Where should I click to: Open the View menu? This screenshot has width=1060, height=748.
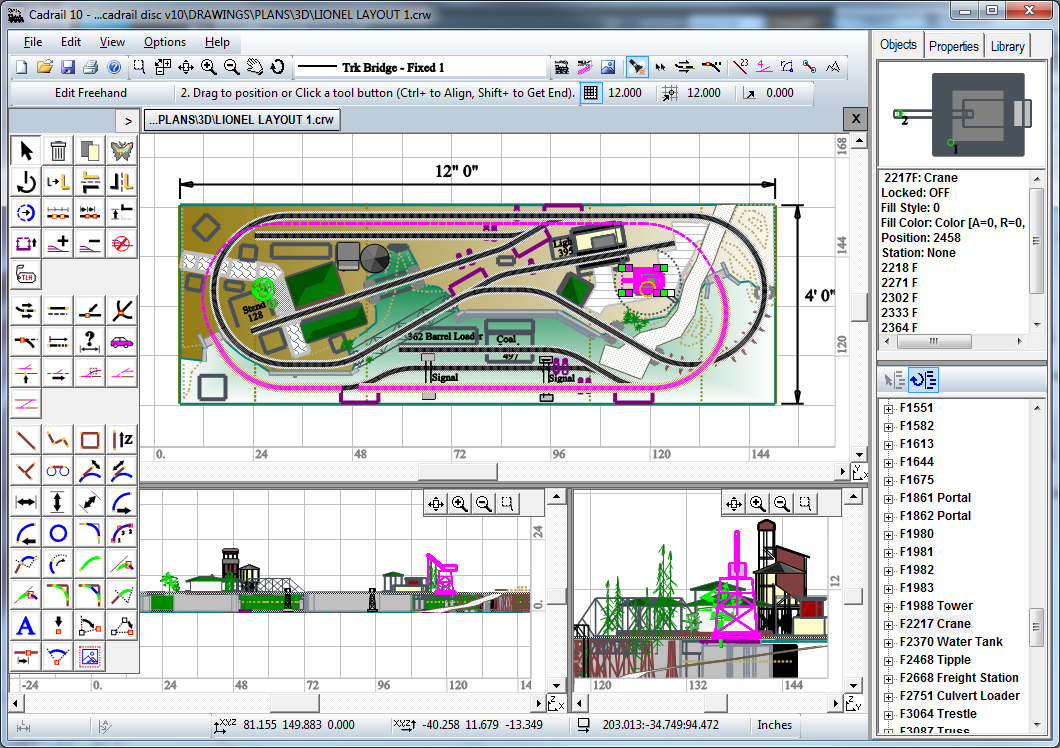[112, 42]
